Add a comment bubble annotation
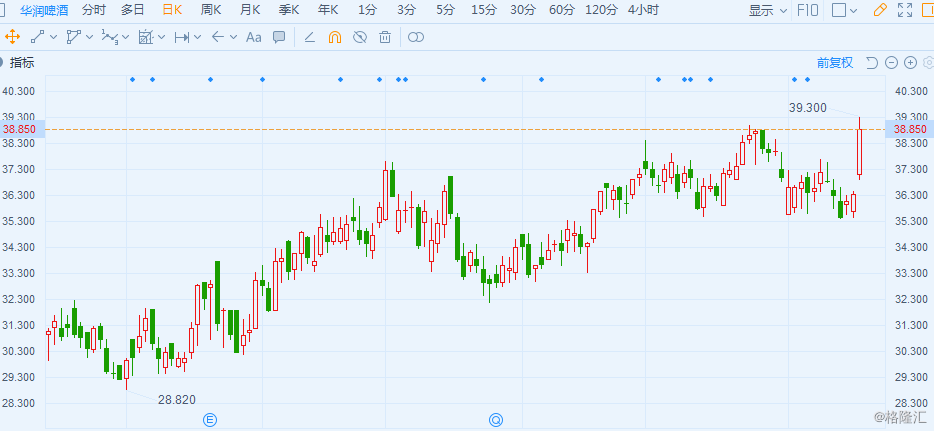 (279, 38)
